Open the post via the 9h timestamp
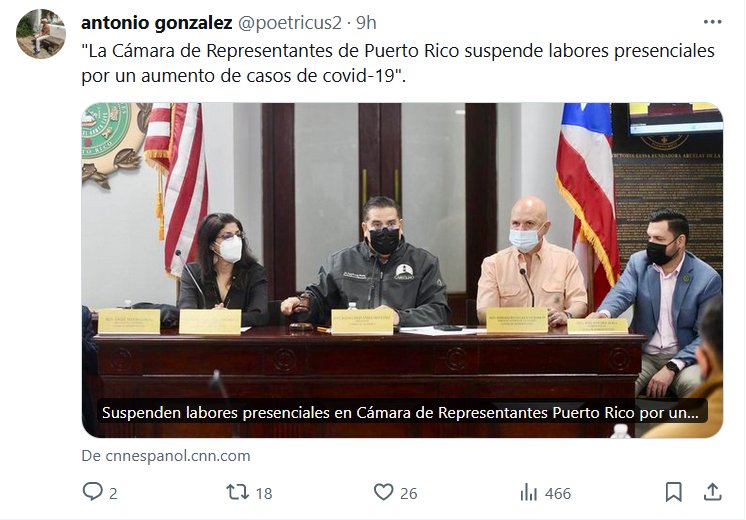Screen dimensions: 746x520 click(366, 22)
